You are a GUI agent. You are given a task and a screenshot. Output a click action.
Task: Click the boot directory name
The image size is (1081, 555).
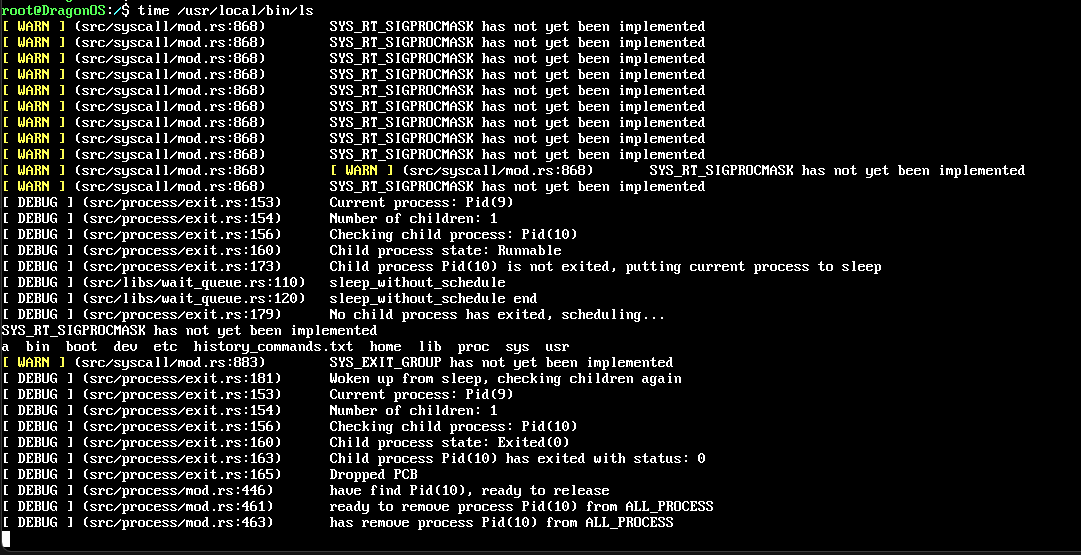81,346
